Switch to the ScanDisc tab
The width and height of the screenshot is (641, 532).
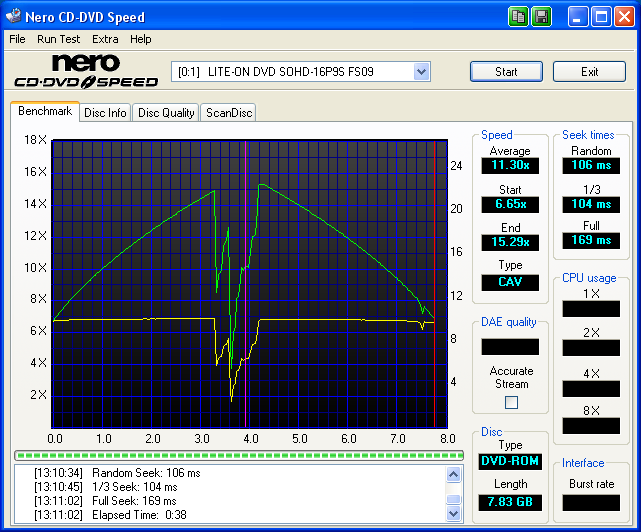tap(229, 112)
